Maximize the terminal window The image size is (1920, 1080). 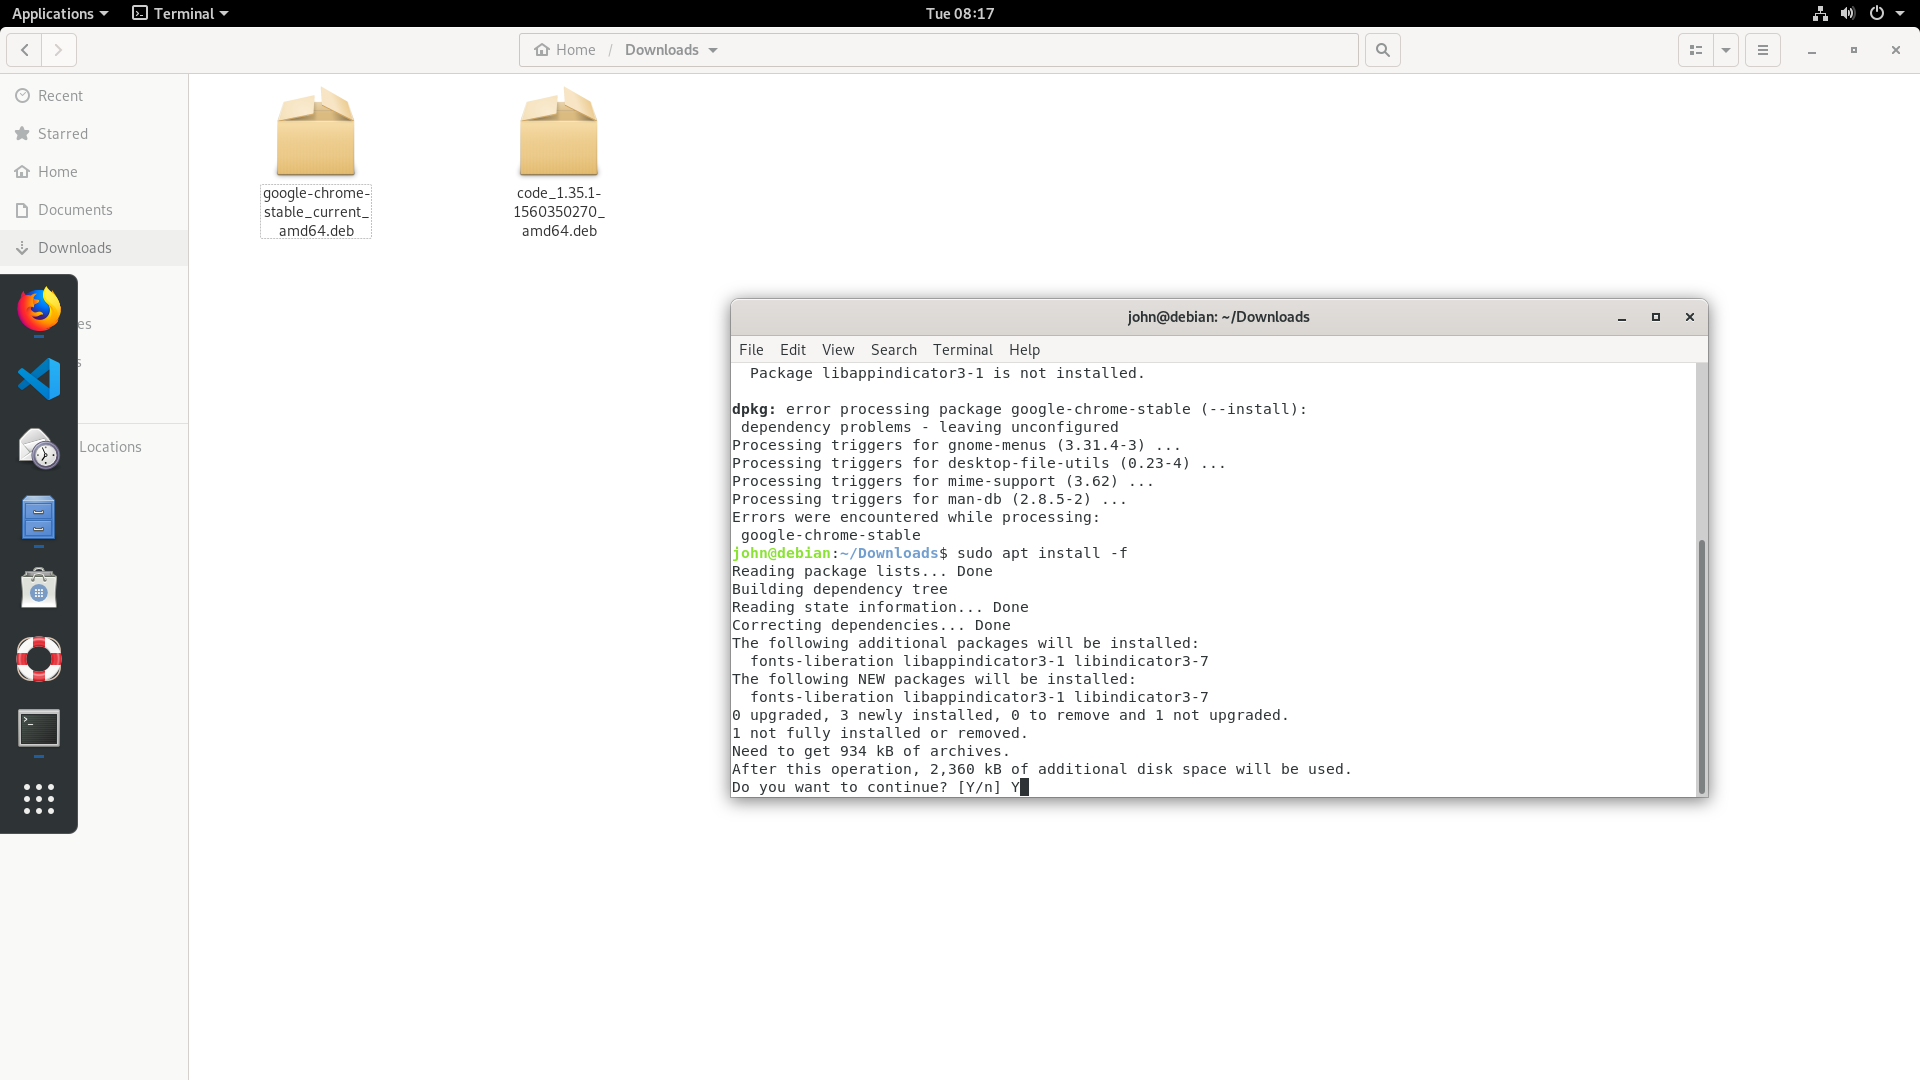pos(1656,317)
